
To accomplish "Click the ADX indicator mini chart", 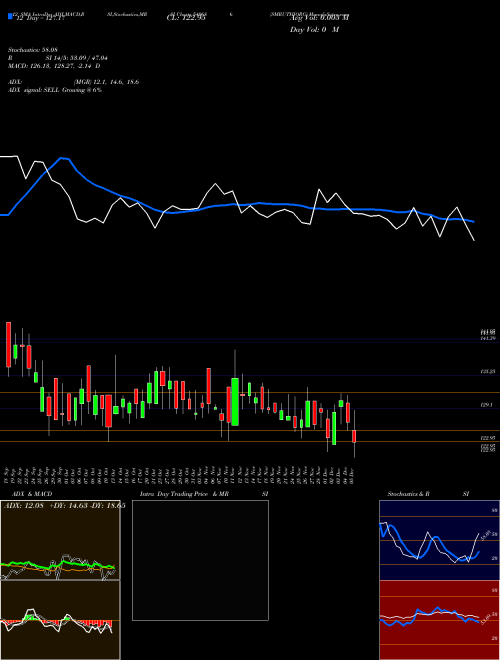I will [x=60, y=540].
